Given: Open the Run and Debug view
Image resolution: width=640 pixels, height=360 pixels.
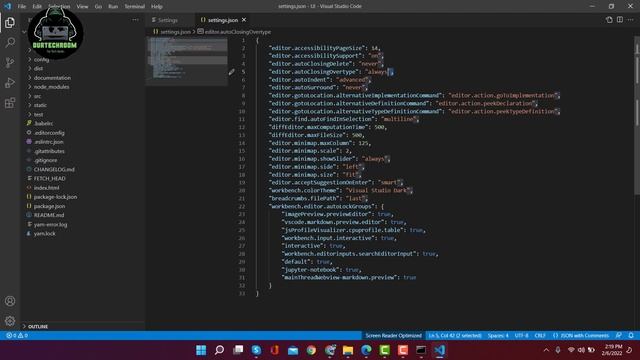Looking at the screenshot, I should coord(10,82).
